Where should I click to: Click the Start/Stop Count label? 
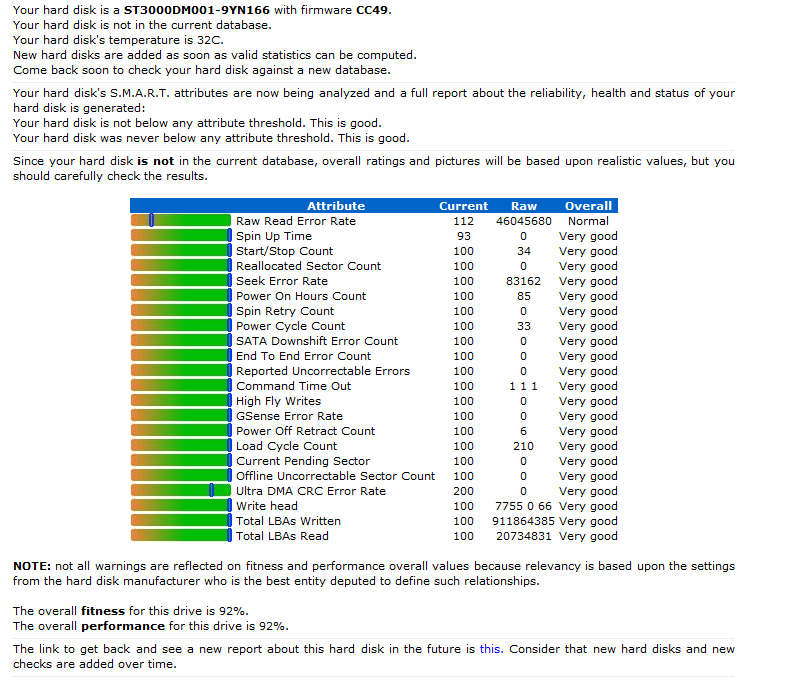284,251
